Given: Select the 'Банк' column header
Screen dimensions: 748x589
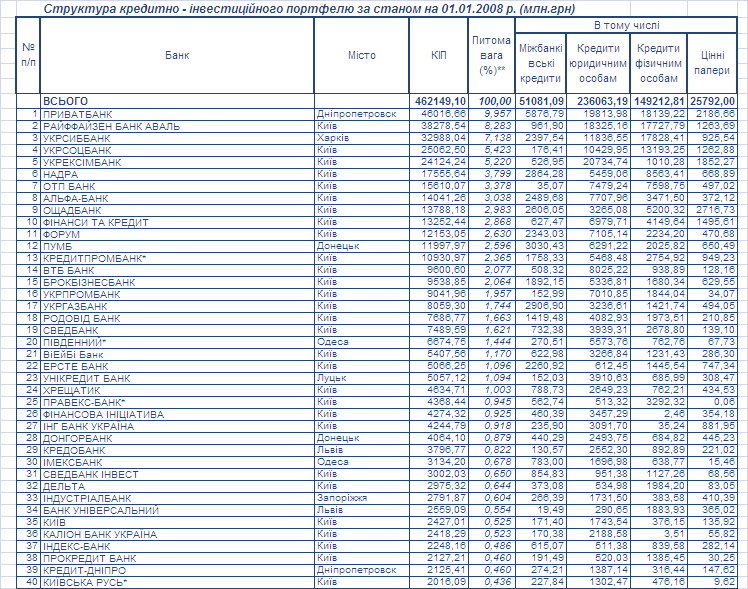Looking at the screenshot, I should 177,55.
